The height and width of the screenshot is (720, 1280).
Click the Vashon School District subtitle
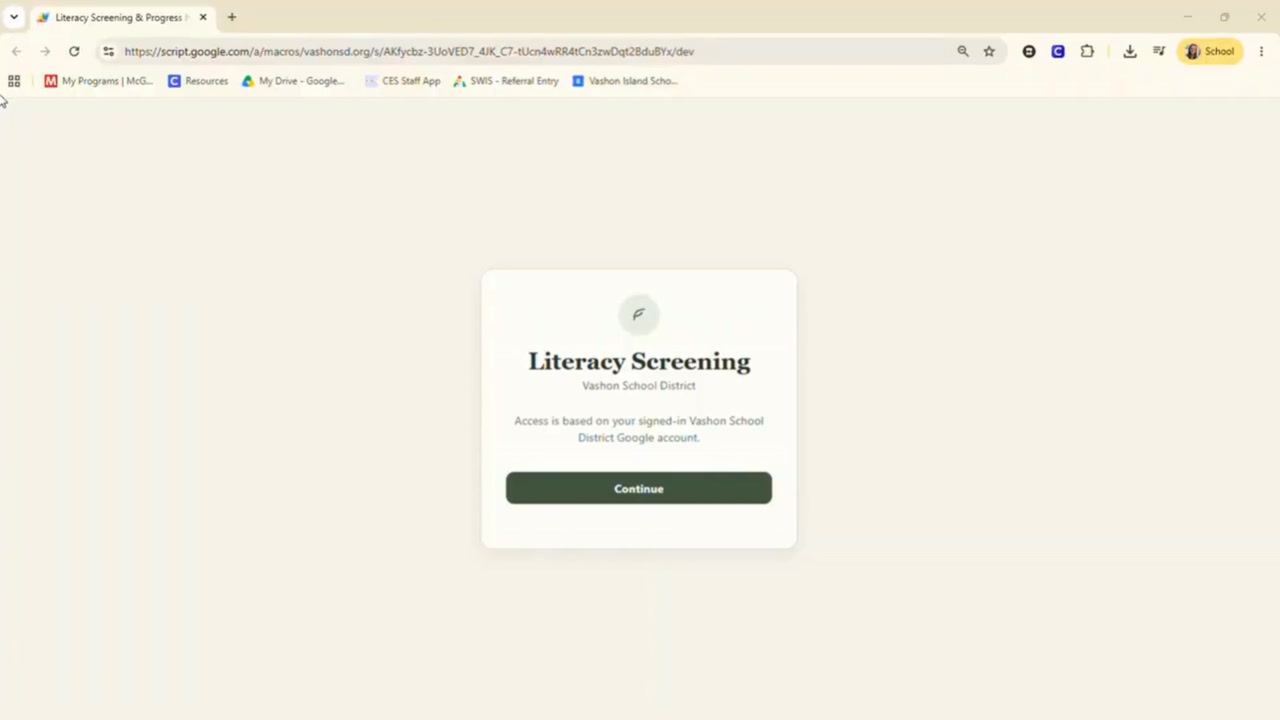coord(639,385)
